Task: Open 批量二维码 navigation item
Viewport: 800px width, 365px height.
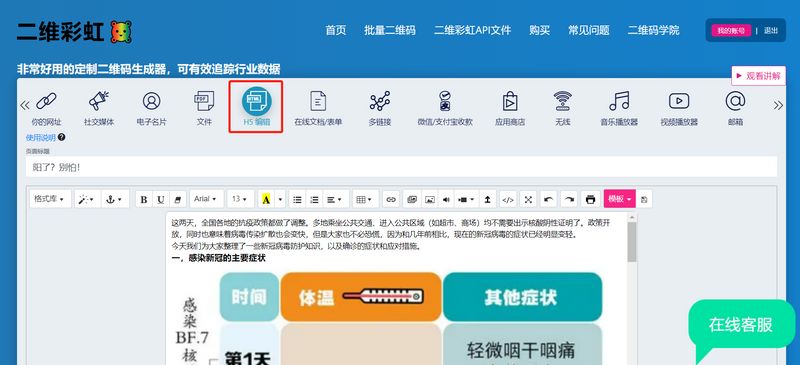Action: 390,30
